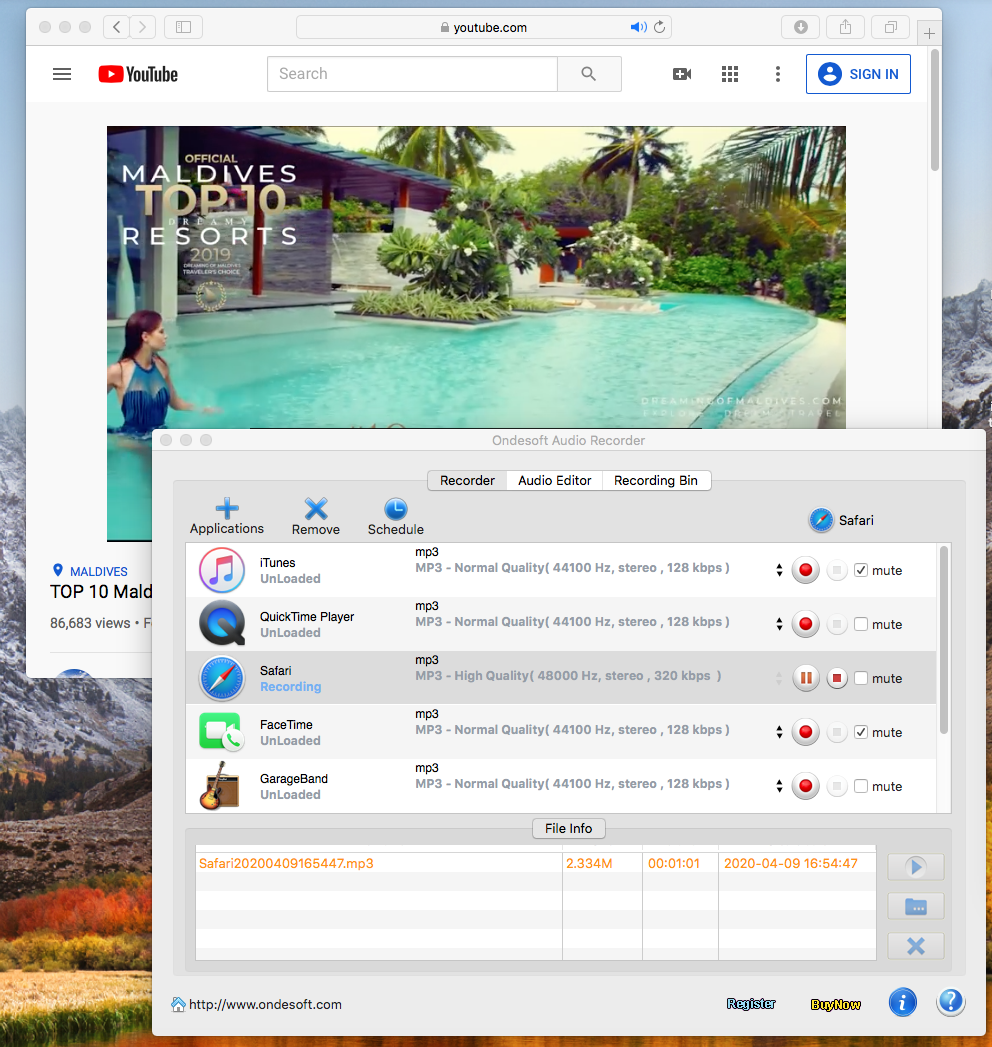The image size is (992, 1047).
Task: Play the selected recorded file
Action: pos(915,867)
